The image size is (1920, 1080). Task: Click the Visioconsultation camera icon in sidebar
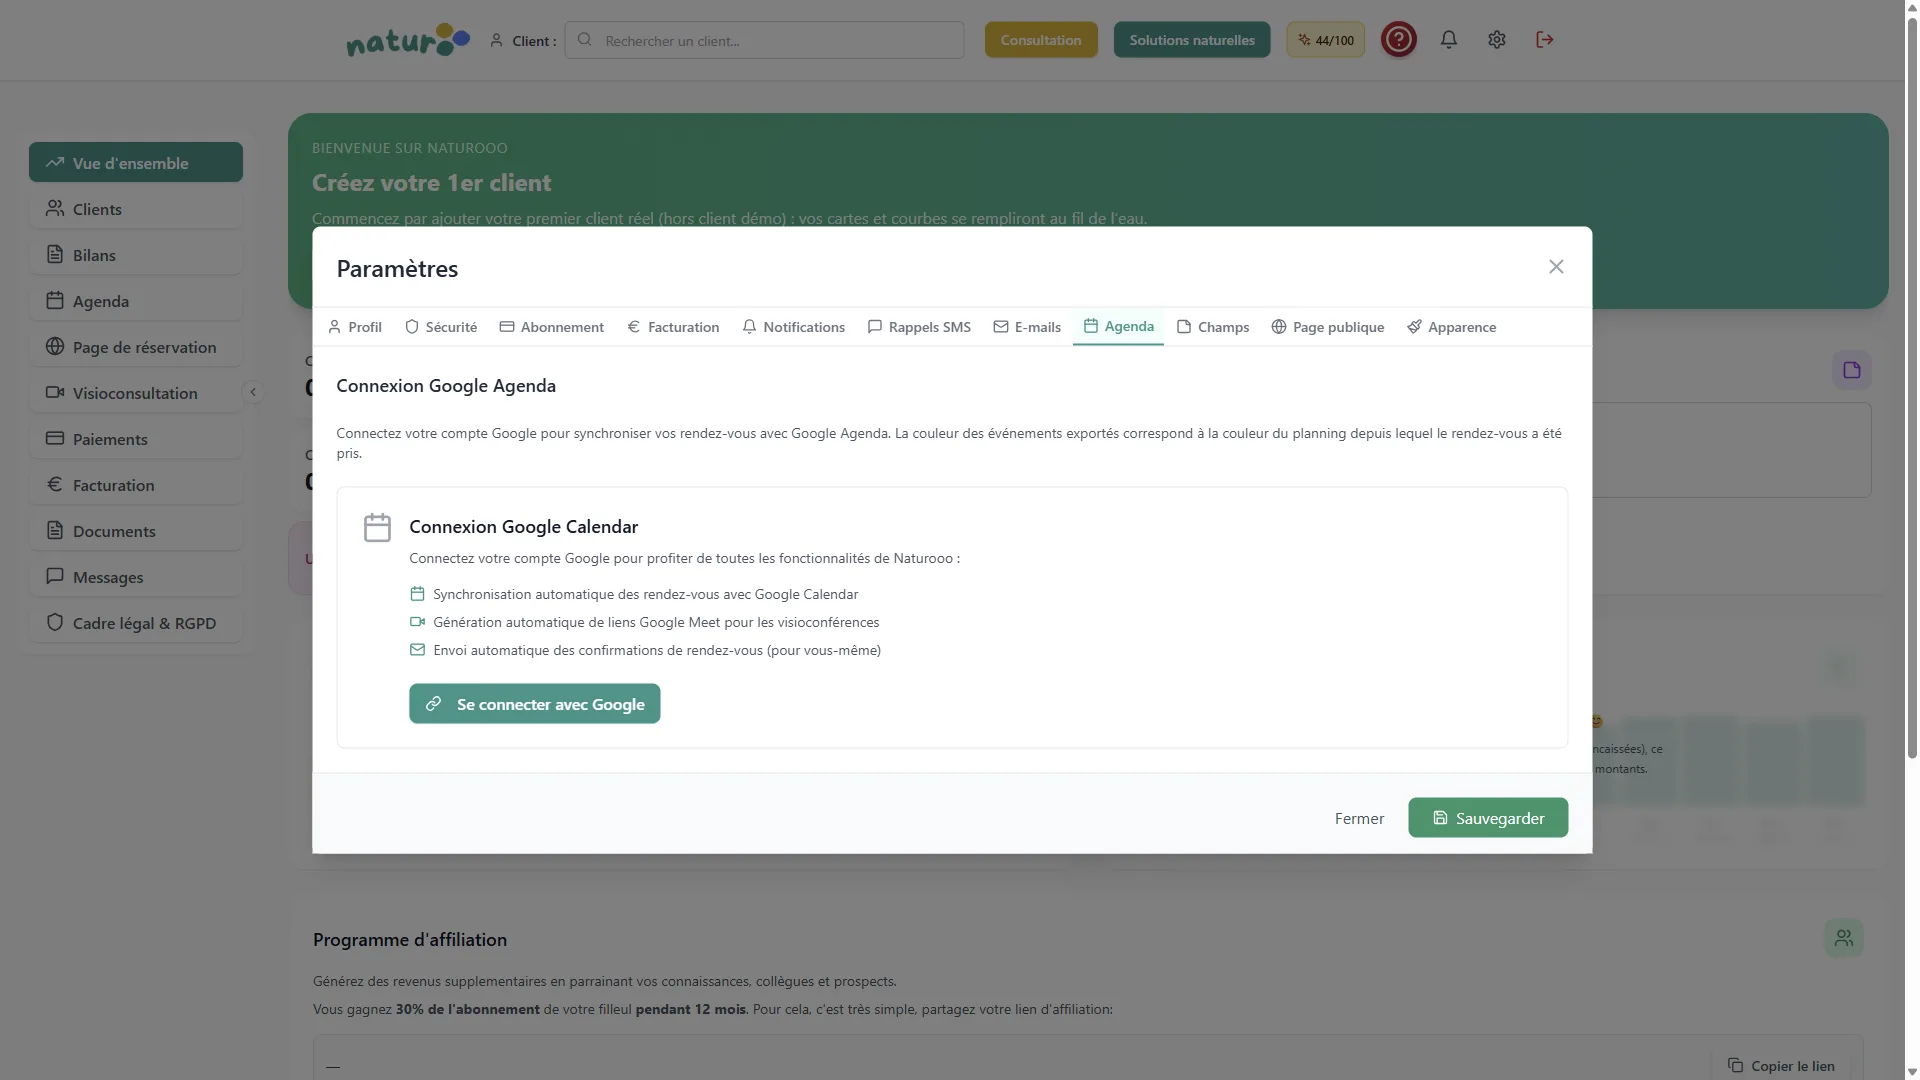pos(55,392)
